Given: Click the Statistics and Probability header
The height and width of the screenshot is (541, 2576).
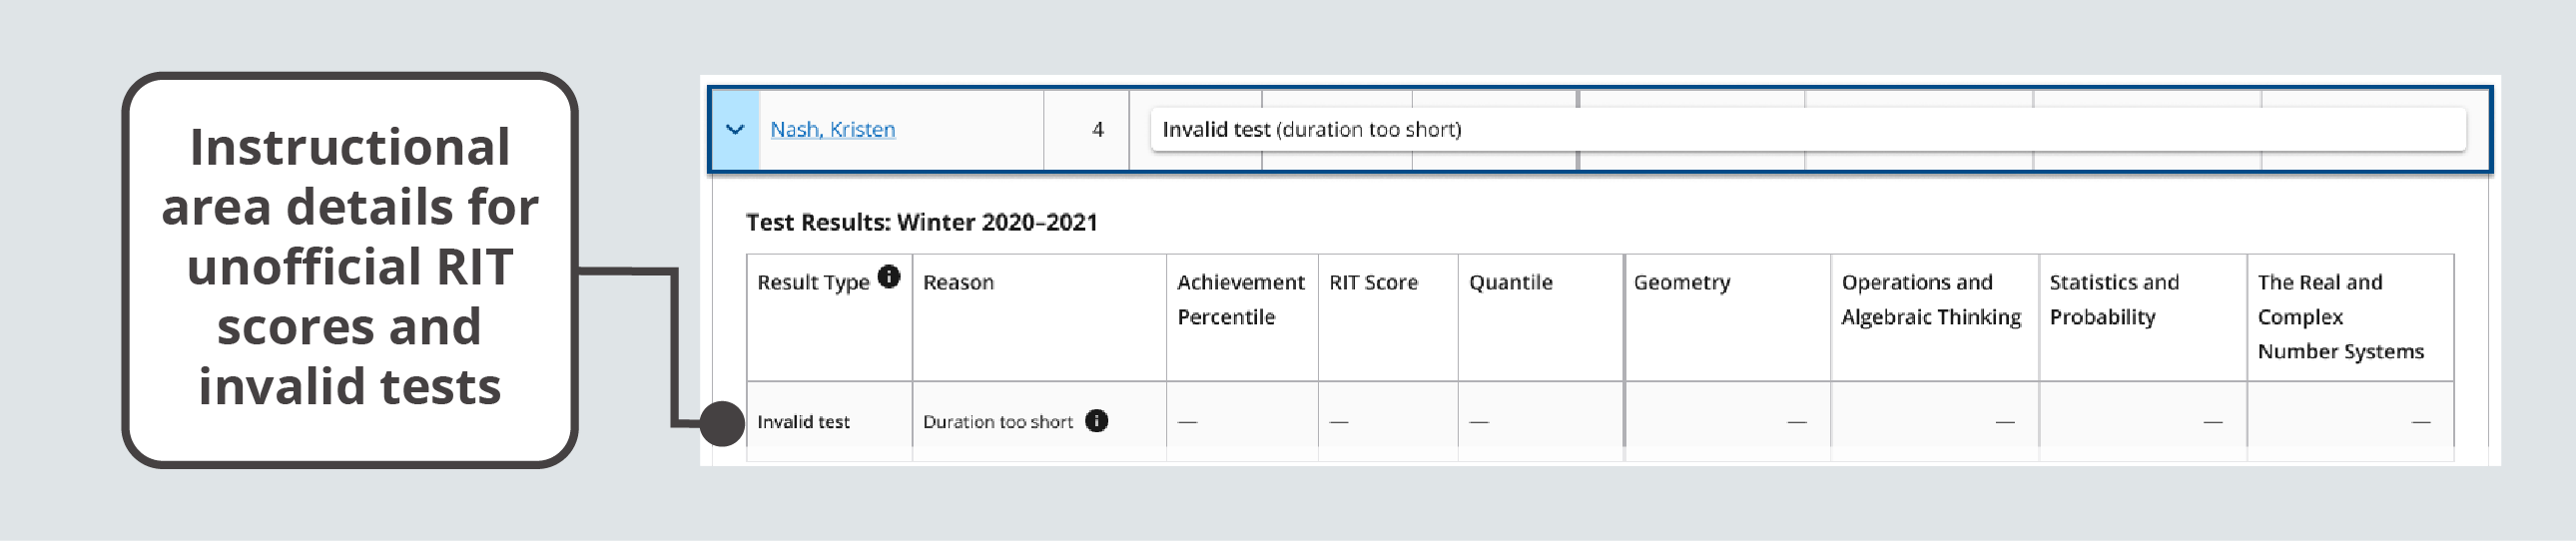Looking at the screenshot, I should point(2113,299).
